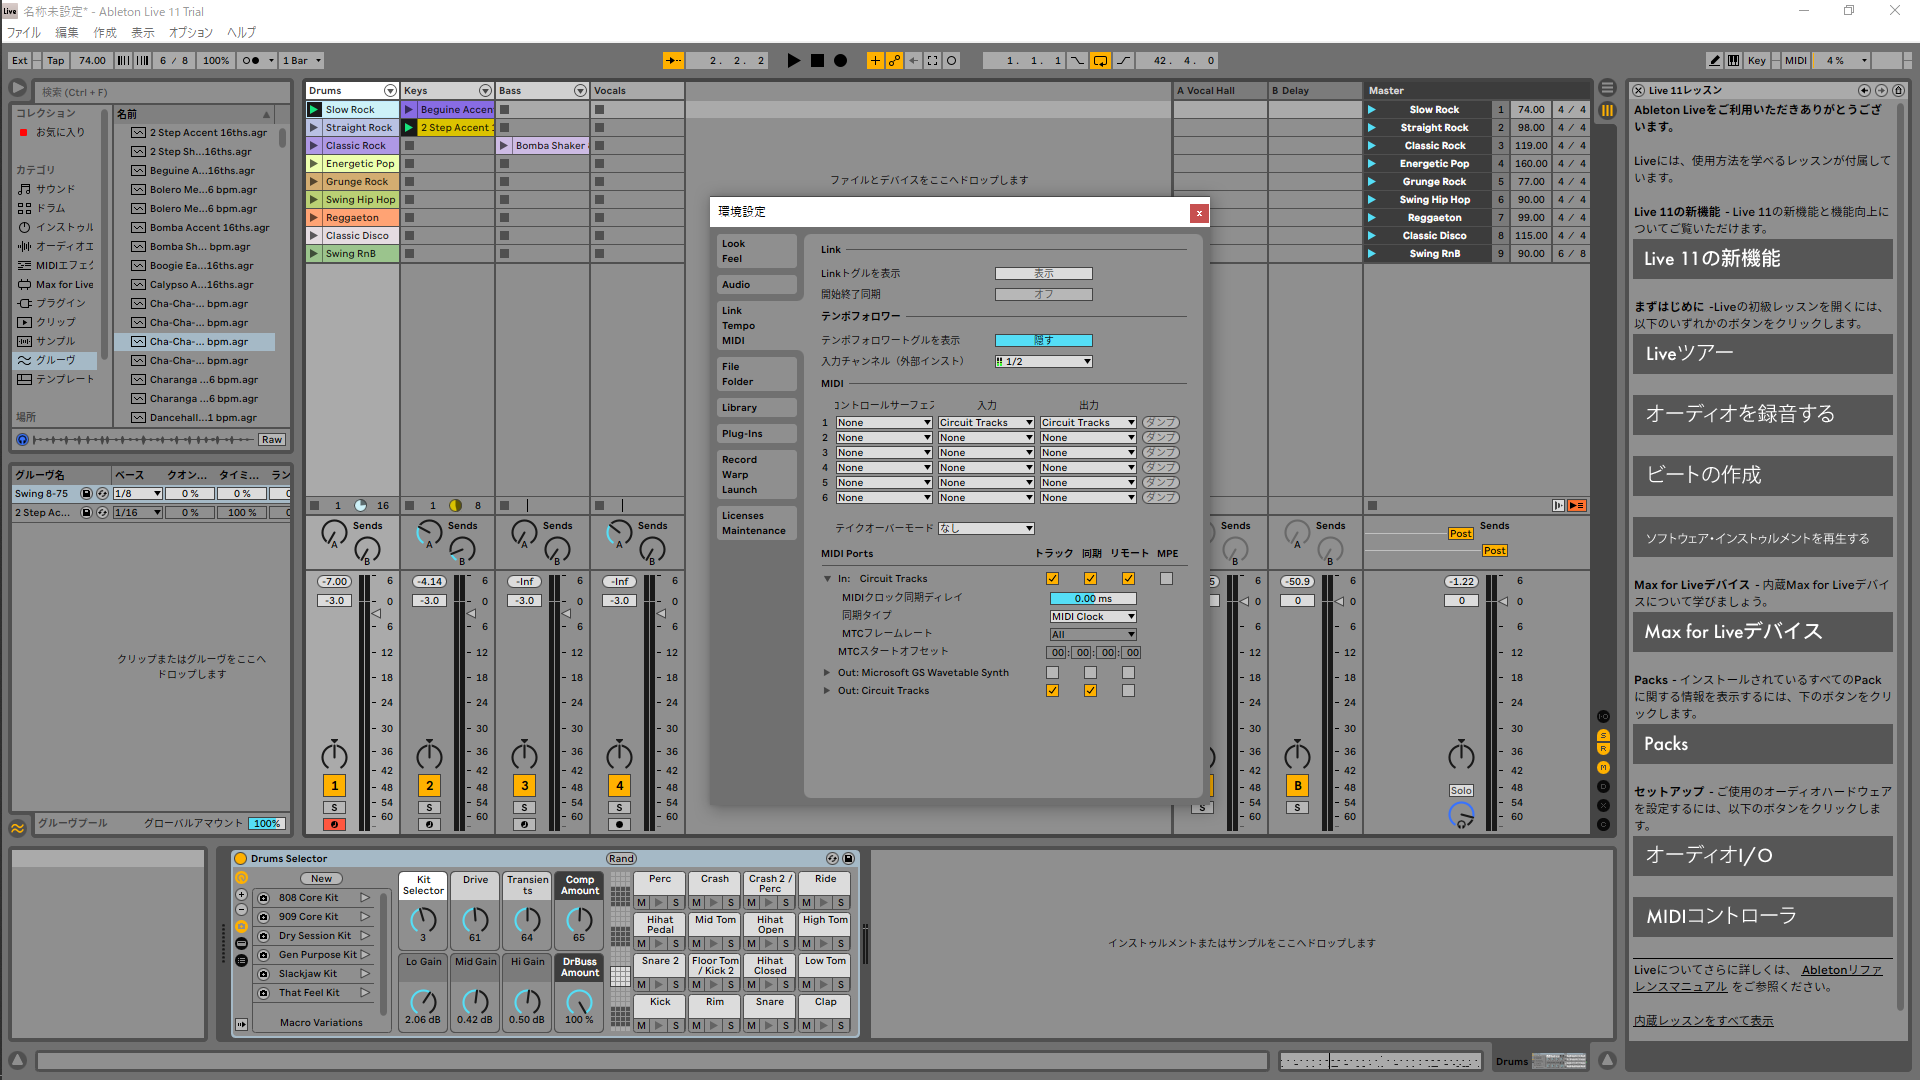This screenshot has width=1920, height=1080.
Task: Launch the Slow Rock scene in Master
Action: click(1372, 110)
